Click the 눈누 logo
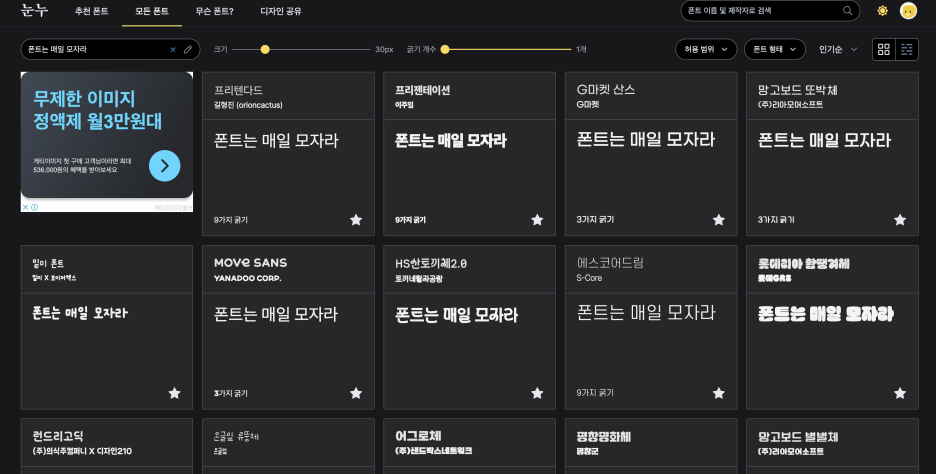The image size is (936, 474). pyautogui.click(x=34, y=11)
